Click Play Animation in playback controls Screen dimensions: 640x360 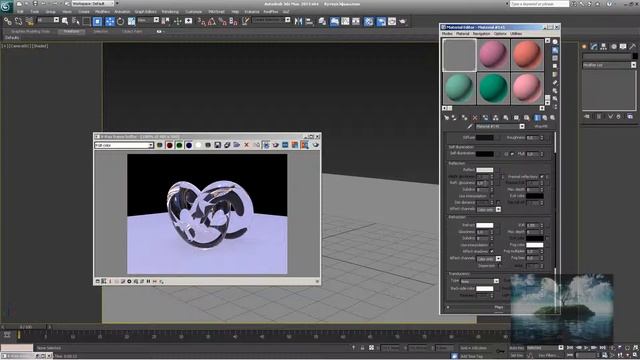coord(586,348)
